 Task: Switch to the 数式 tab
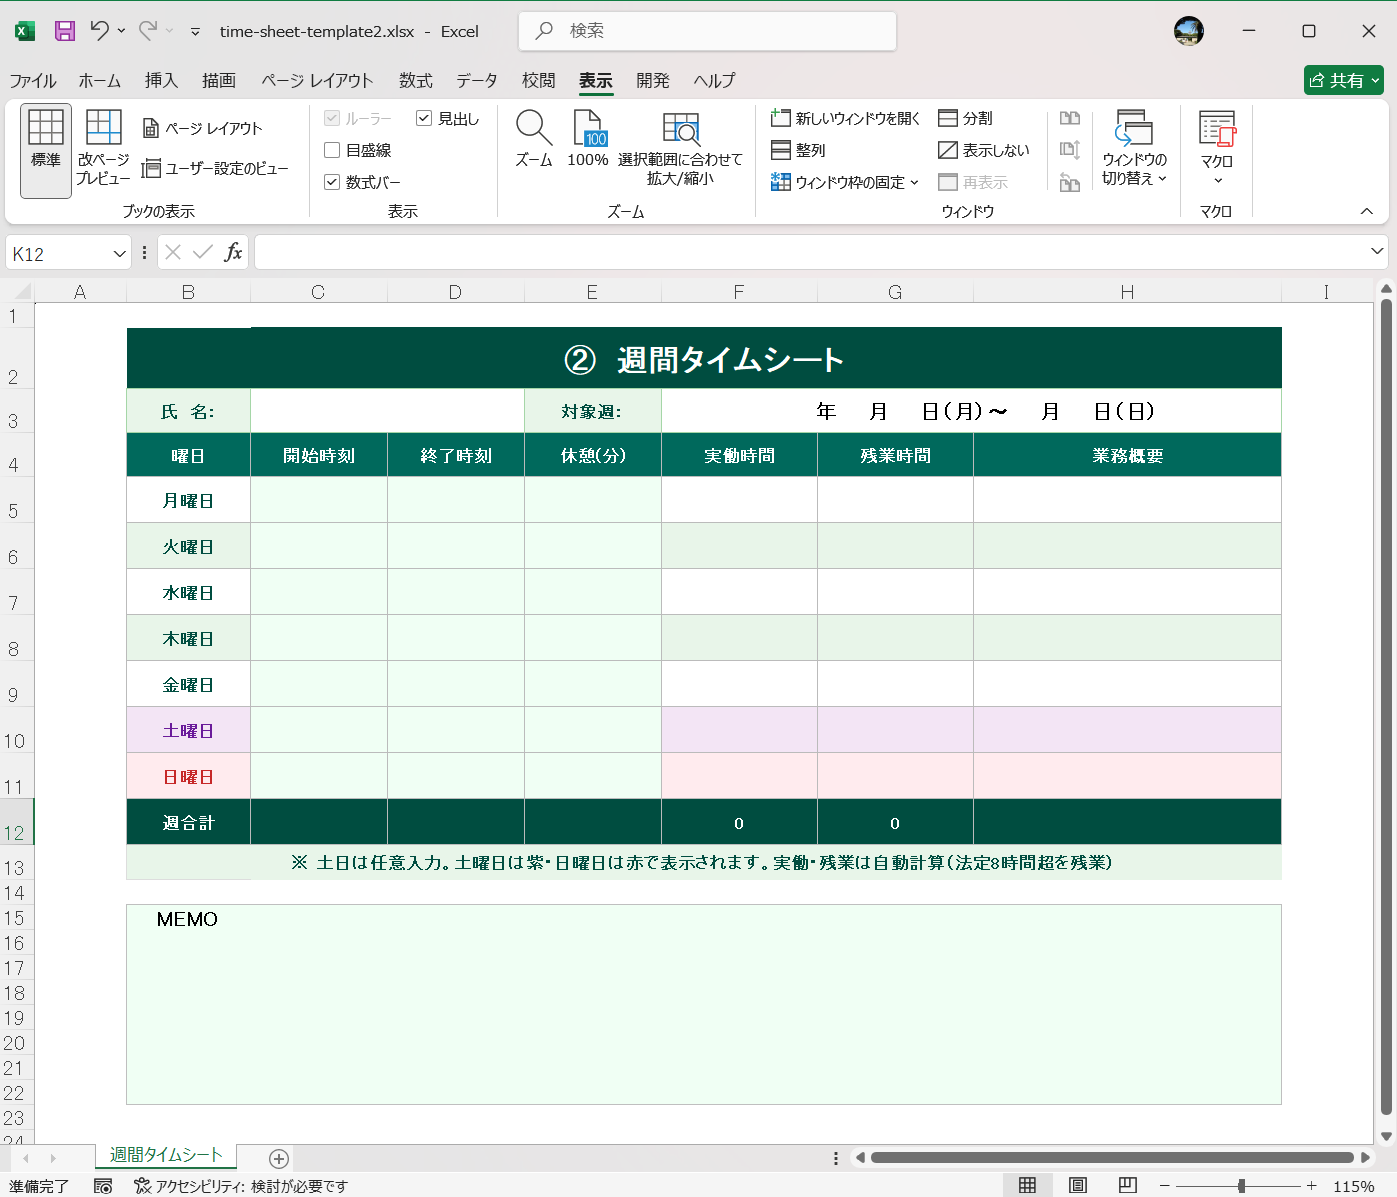[x=416, y=80]
